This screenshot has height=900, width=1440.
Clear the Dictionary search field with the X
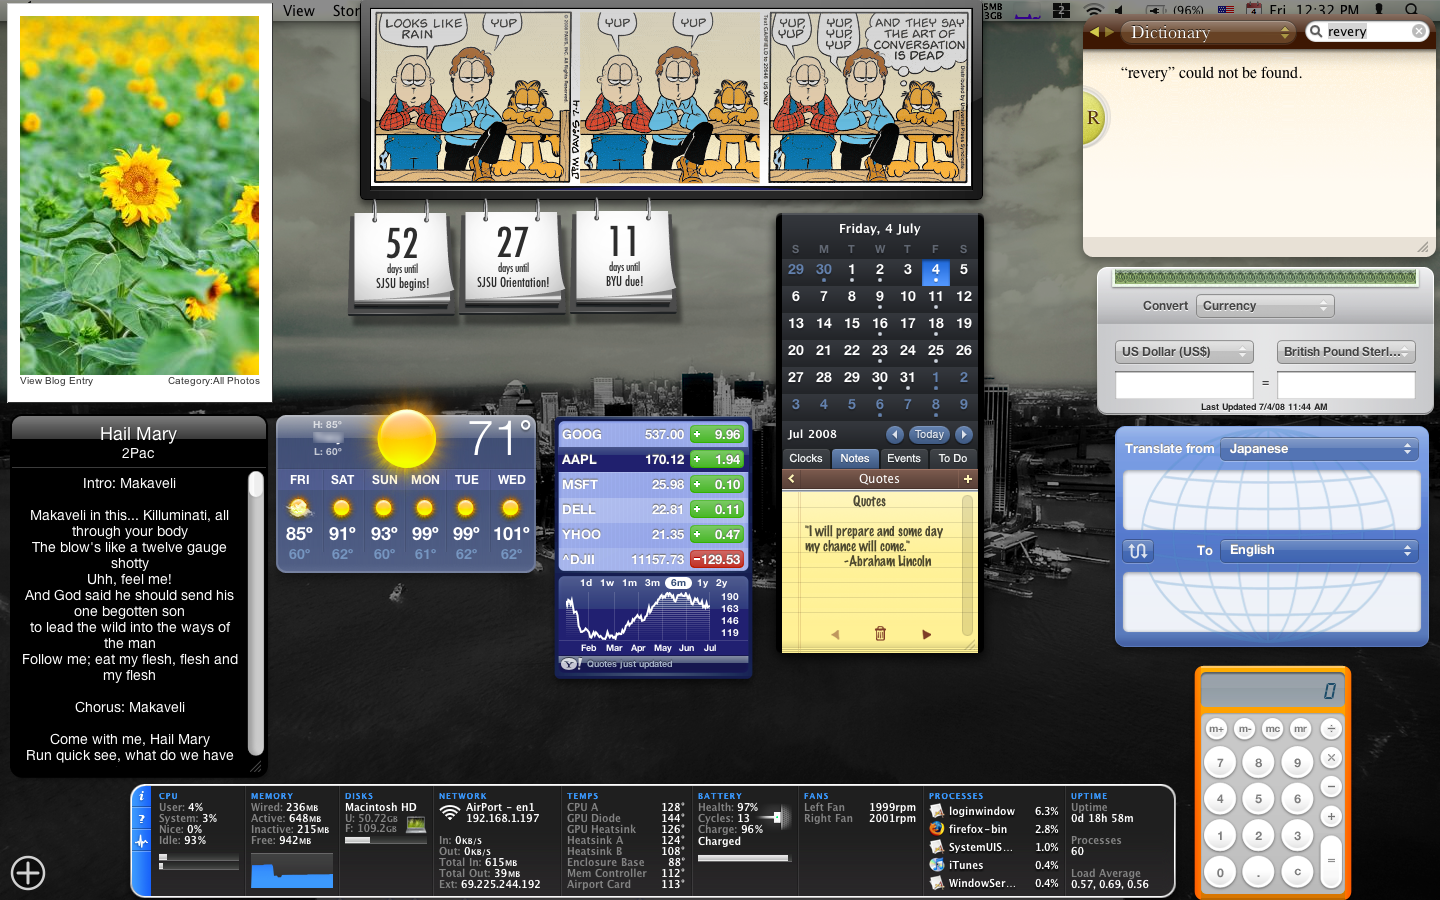[x=1418, y=31]
